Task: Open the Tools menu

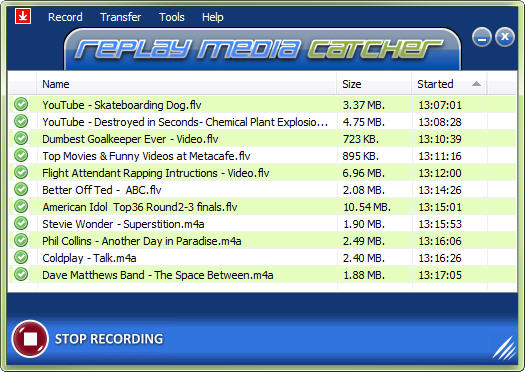Action: [172, 17]
